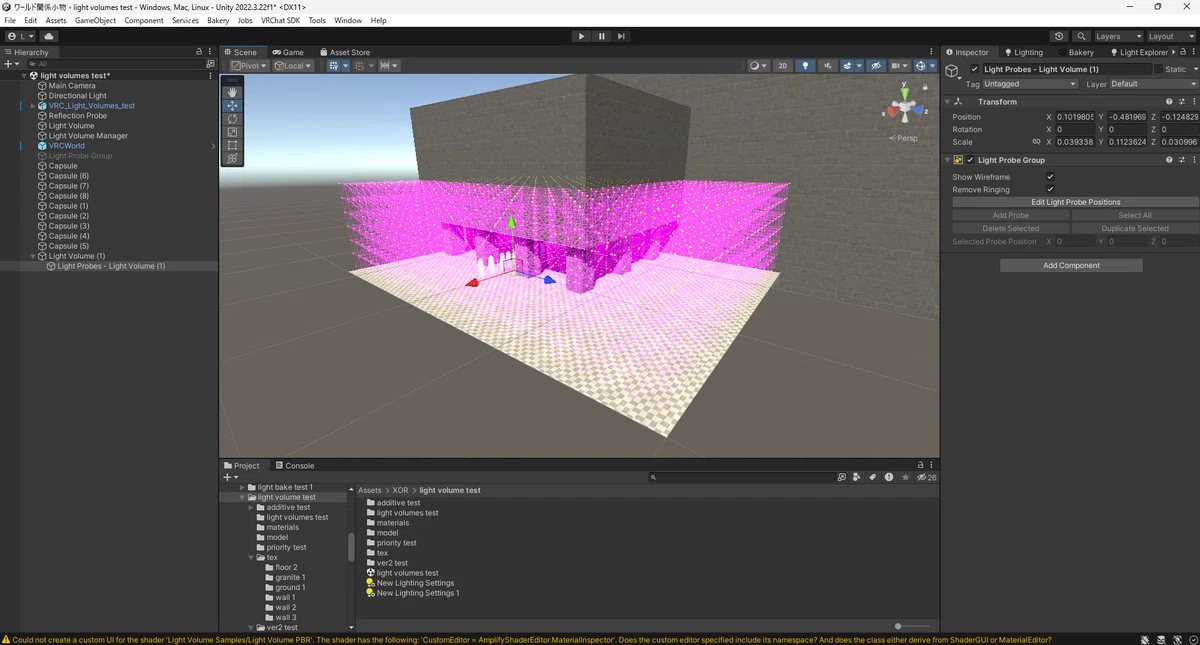Select the Rect tool
1200x645 pixels.
pos(232,145)
